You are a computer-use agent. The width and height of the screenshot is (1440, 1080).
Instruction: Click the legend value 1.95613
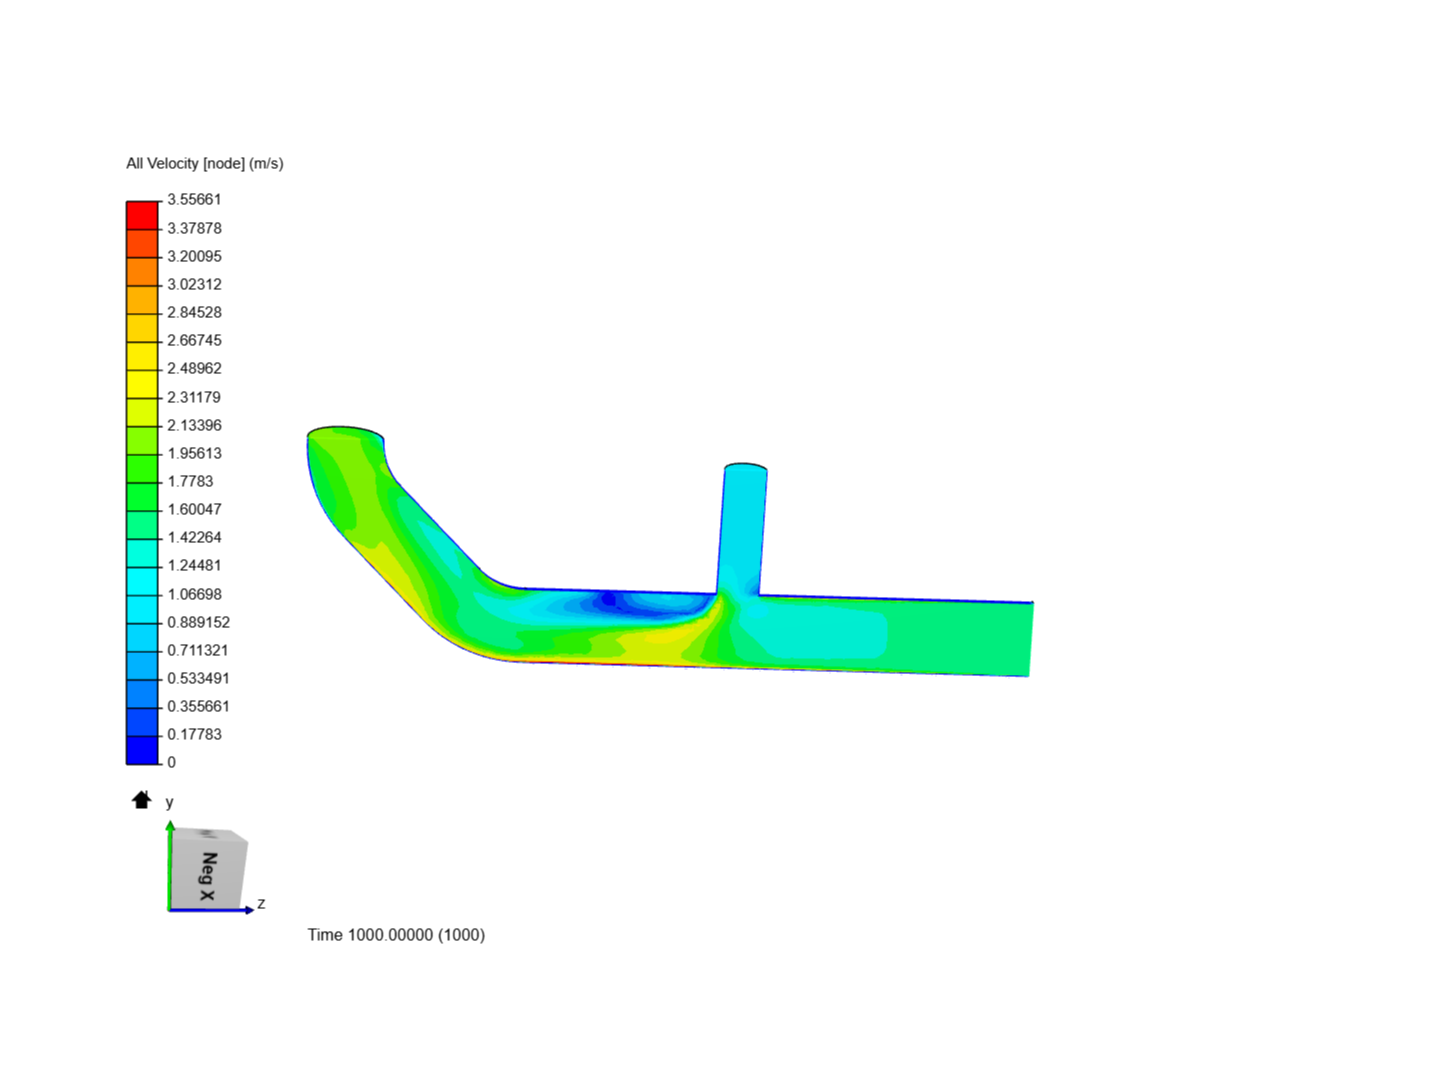[194, 453]
